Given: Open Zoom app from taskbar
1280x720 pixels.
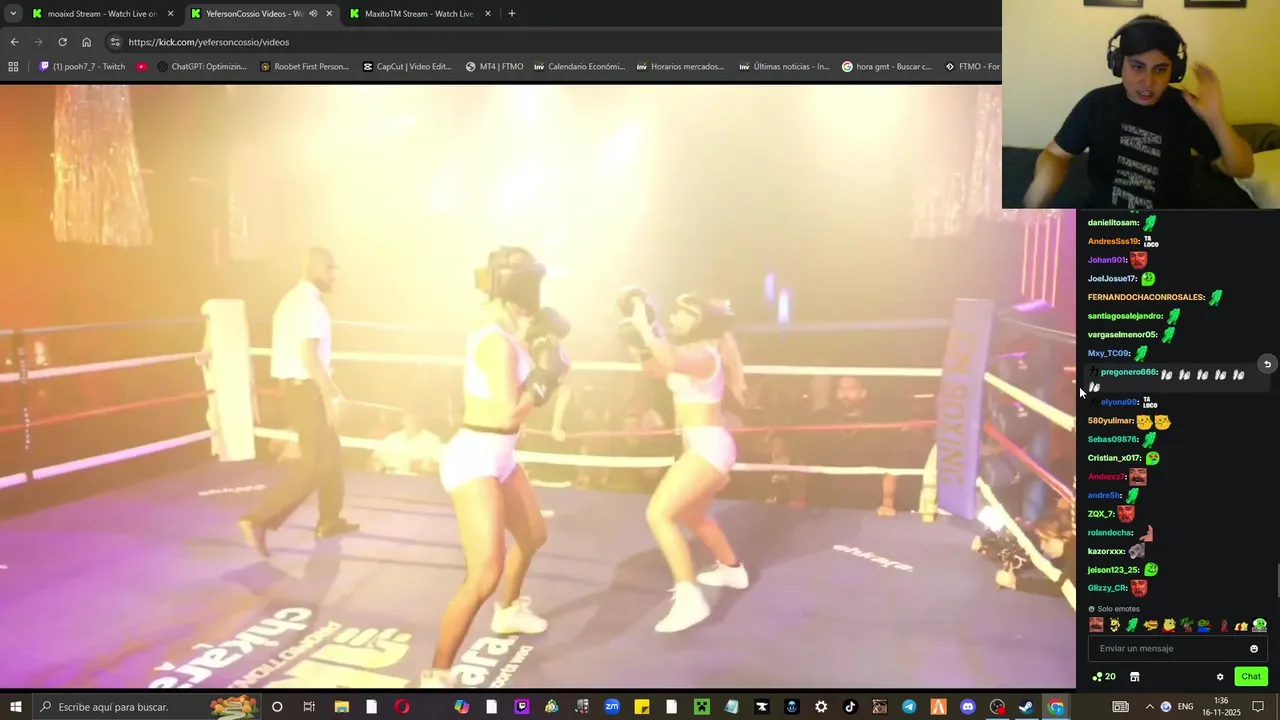Looking at the screenshot, I should coord(612,707).
